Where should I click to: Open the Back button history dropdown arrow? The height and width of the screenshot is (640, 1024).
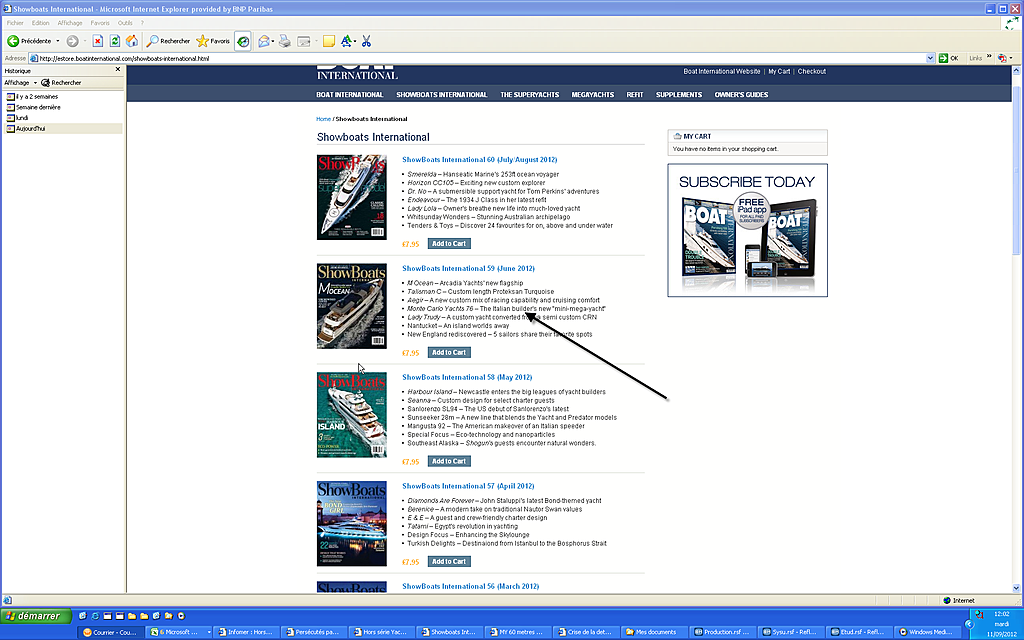[57, 41]
